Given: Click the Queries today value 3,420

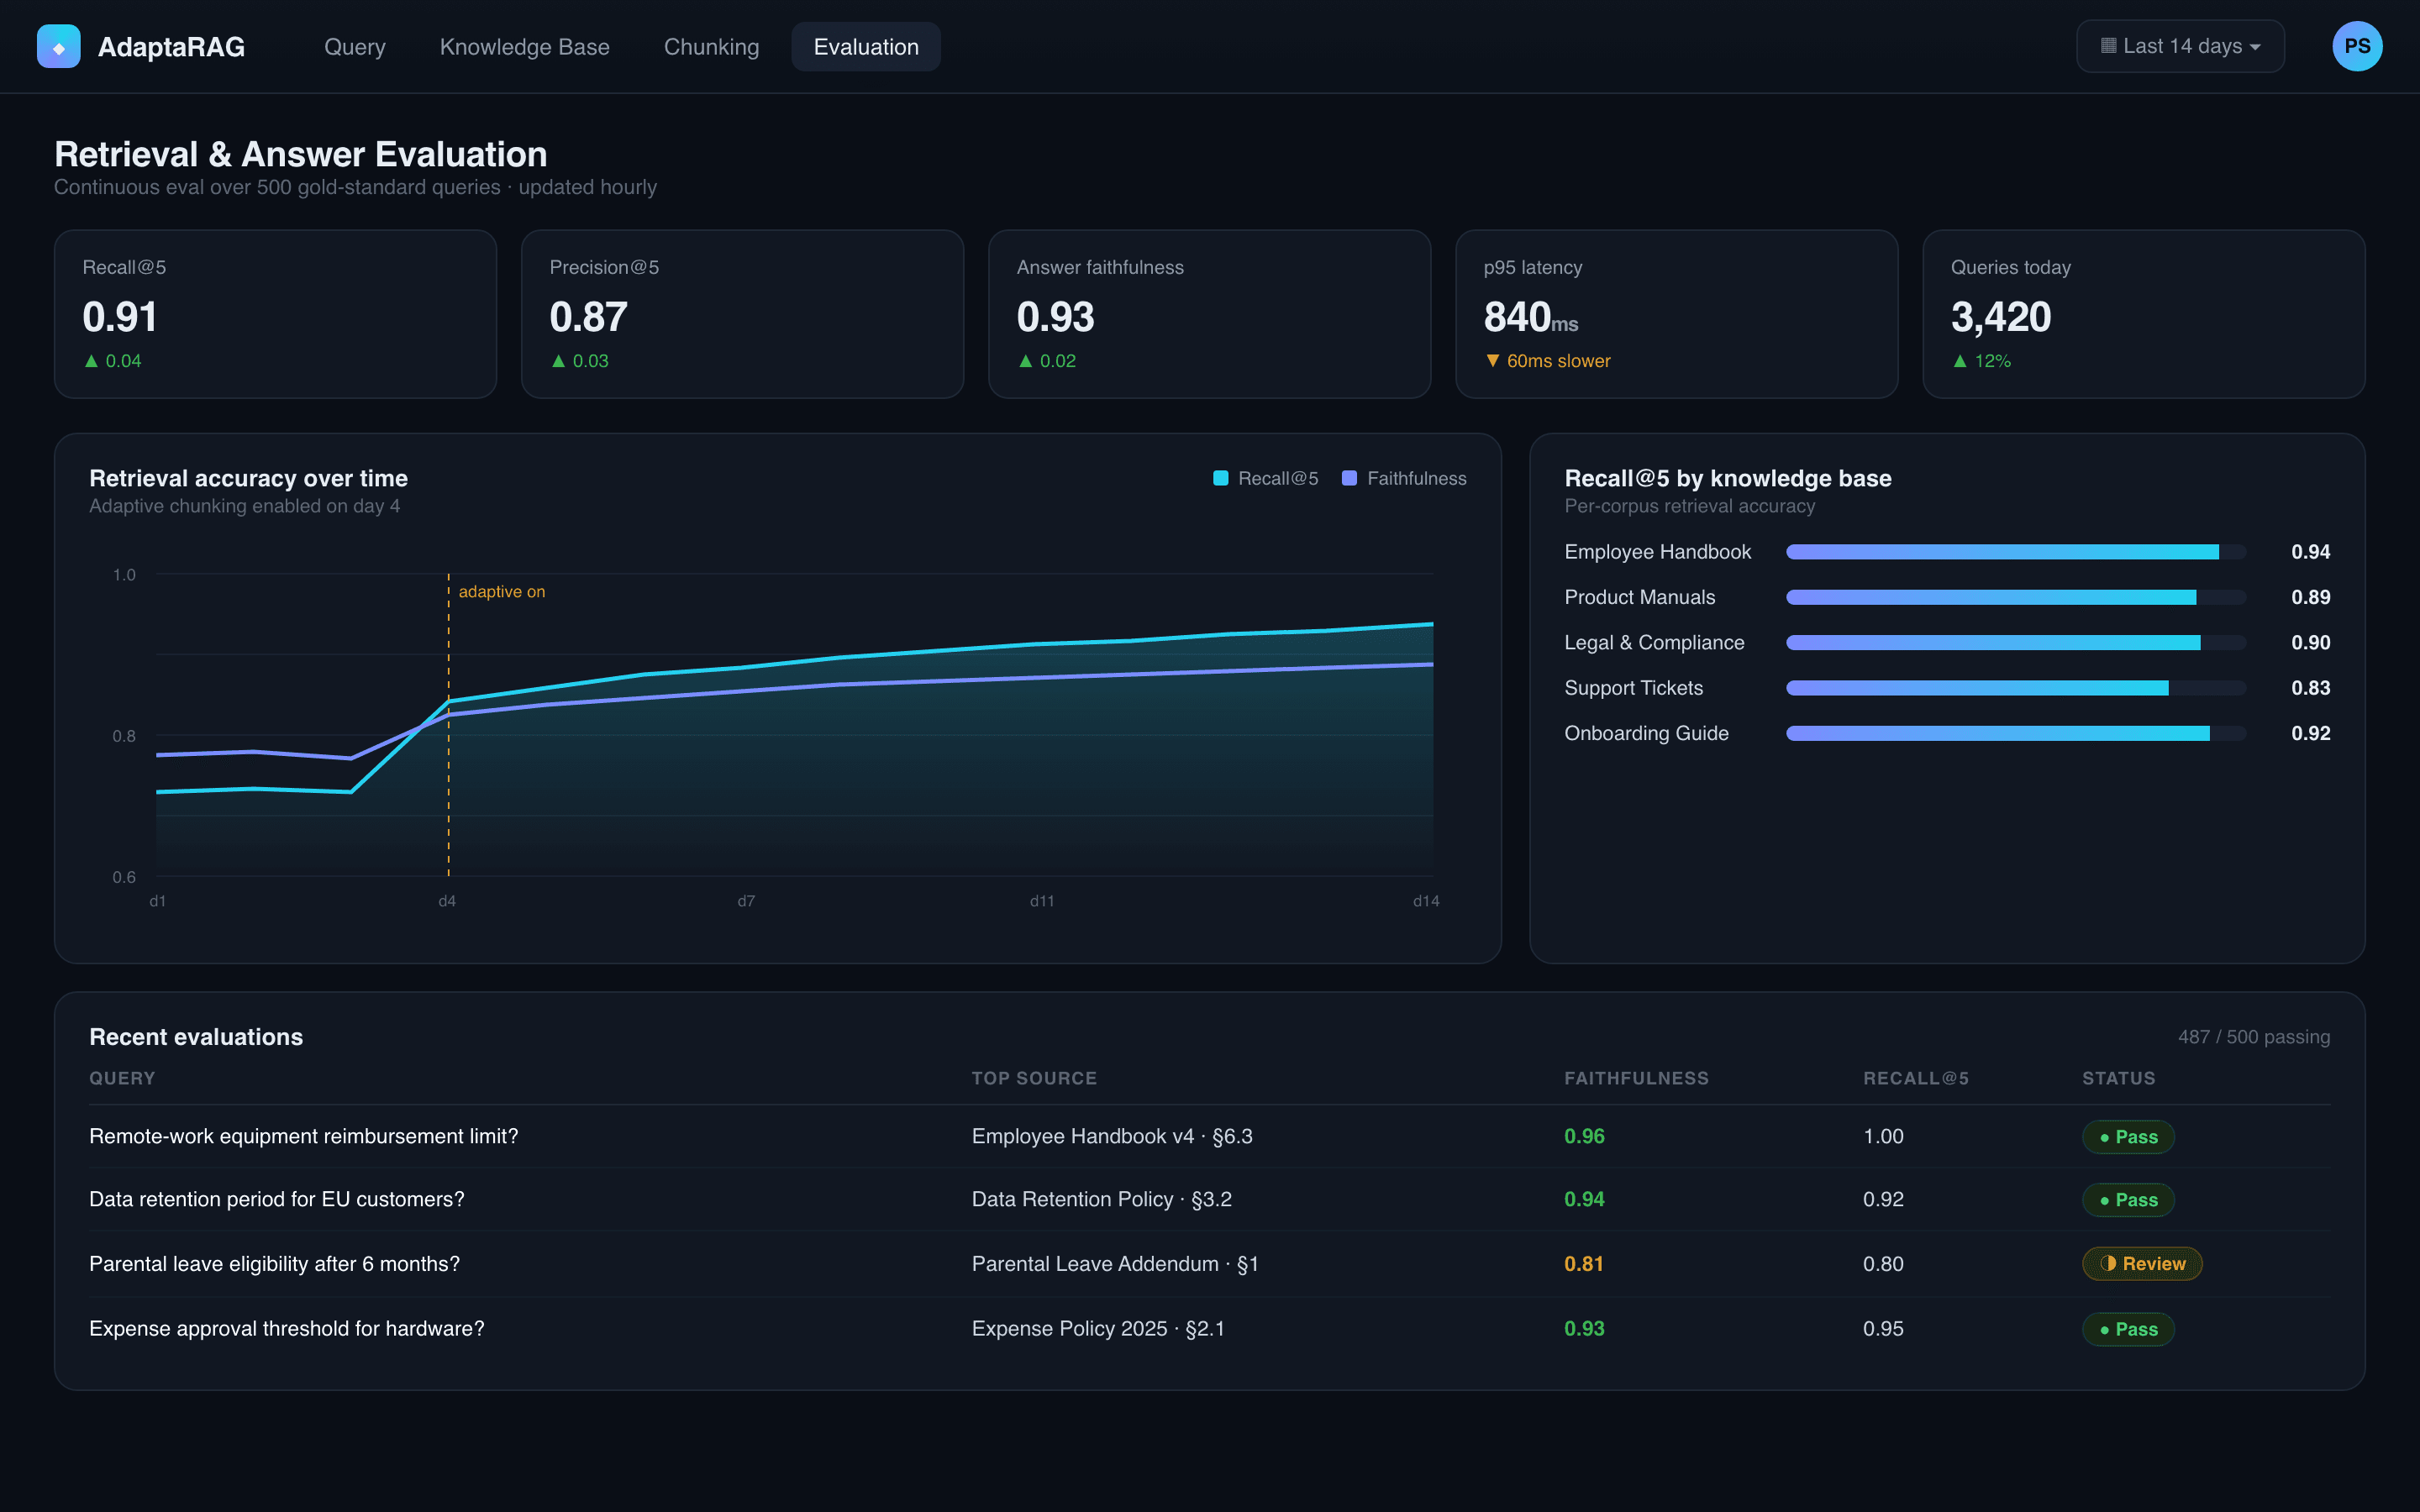Looking at the screenshot, I should click(2001, 317).
